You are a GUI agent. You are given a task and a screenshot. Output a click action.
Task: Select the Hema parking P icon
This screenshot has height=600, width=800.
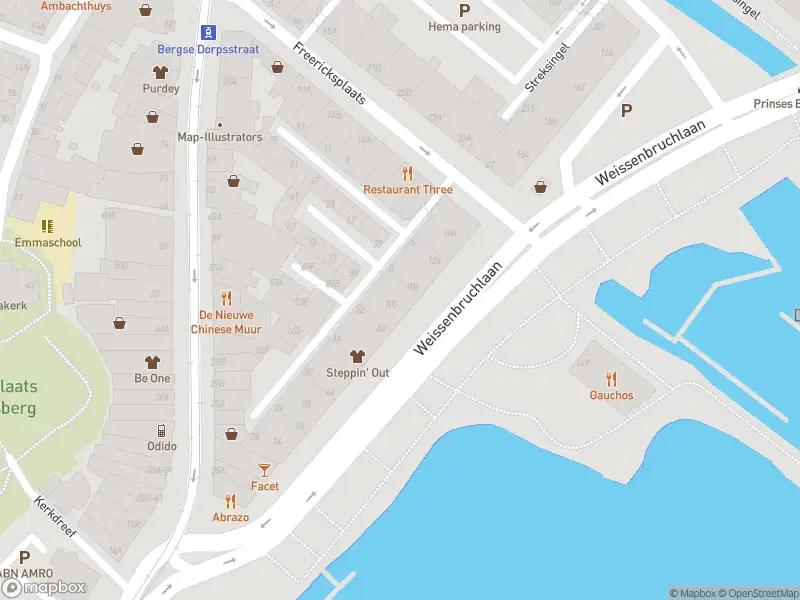coord(464,11)
